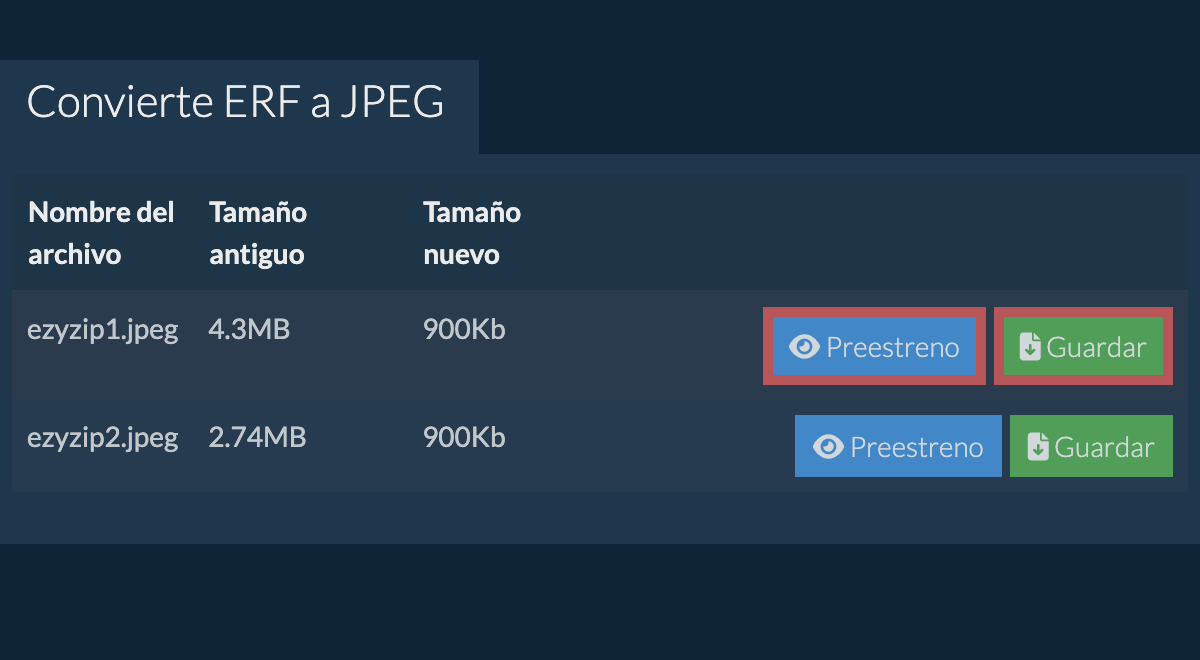Click the "Tamaño antiguo" column header
The height and width of the screenshot is (660, 1200).
click(x=257, y=233)
